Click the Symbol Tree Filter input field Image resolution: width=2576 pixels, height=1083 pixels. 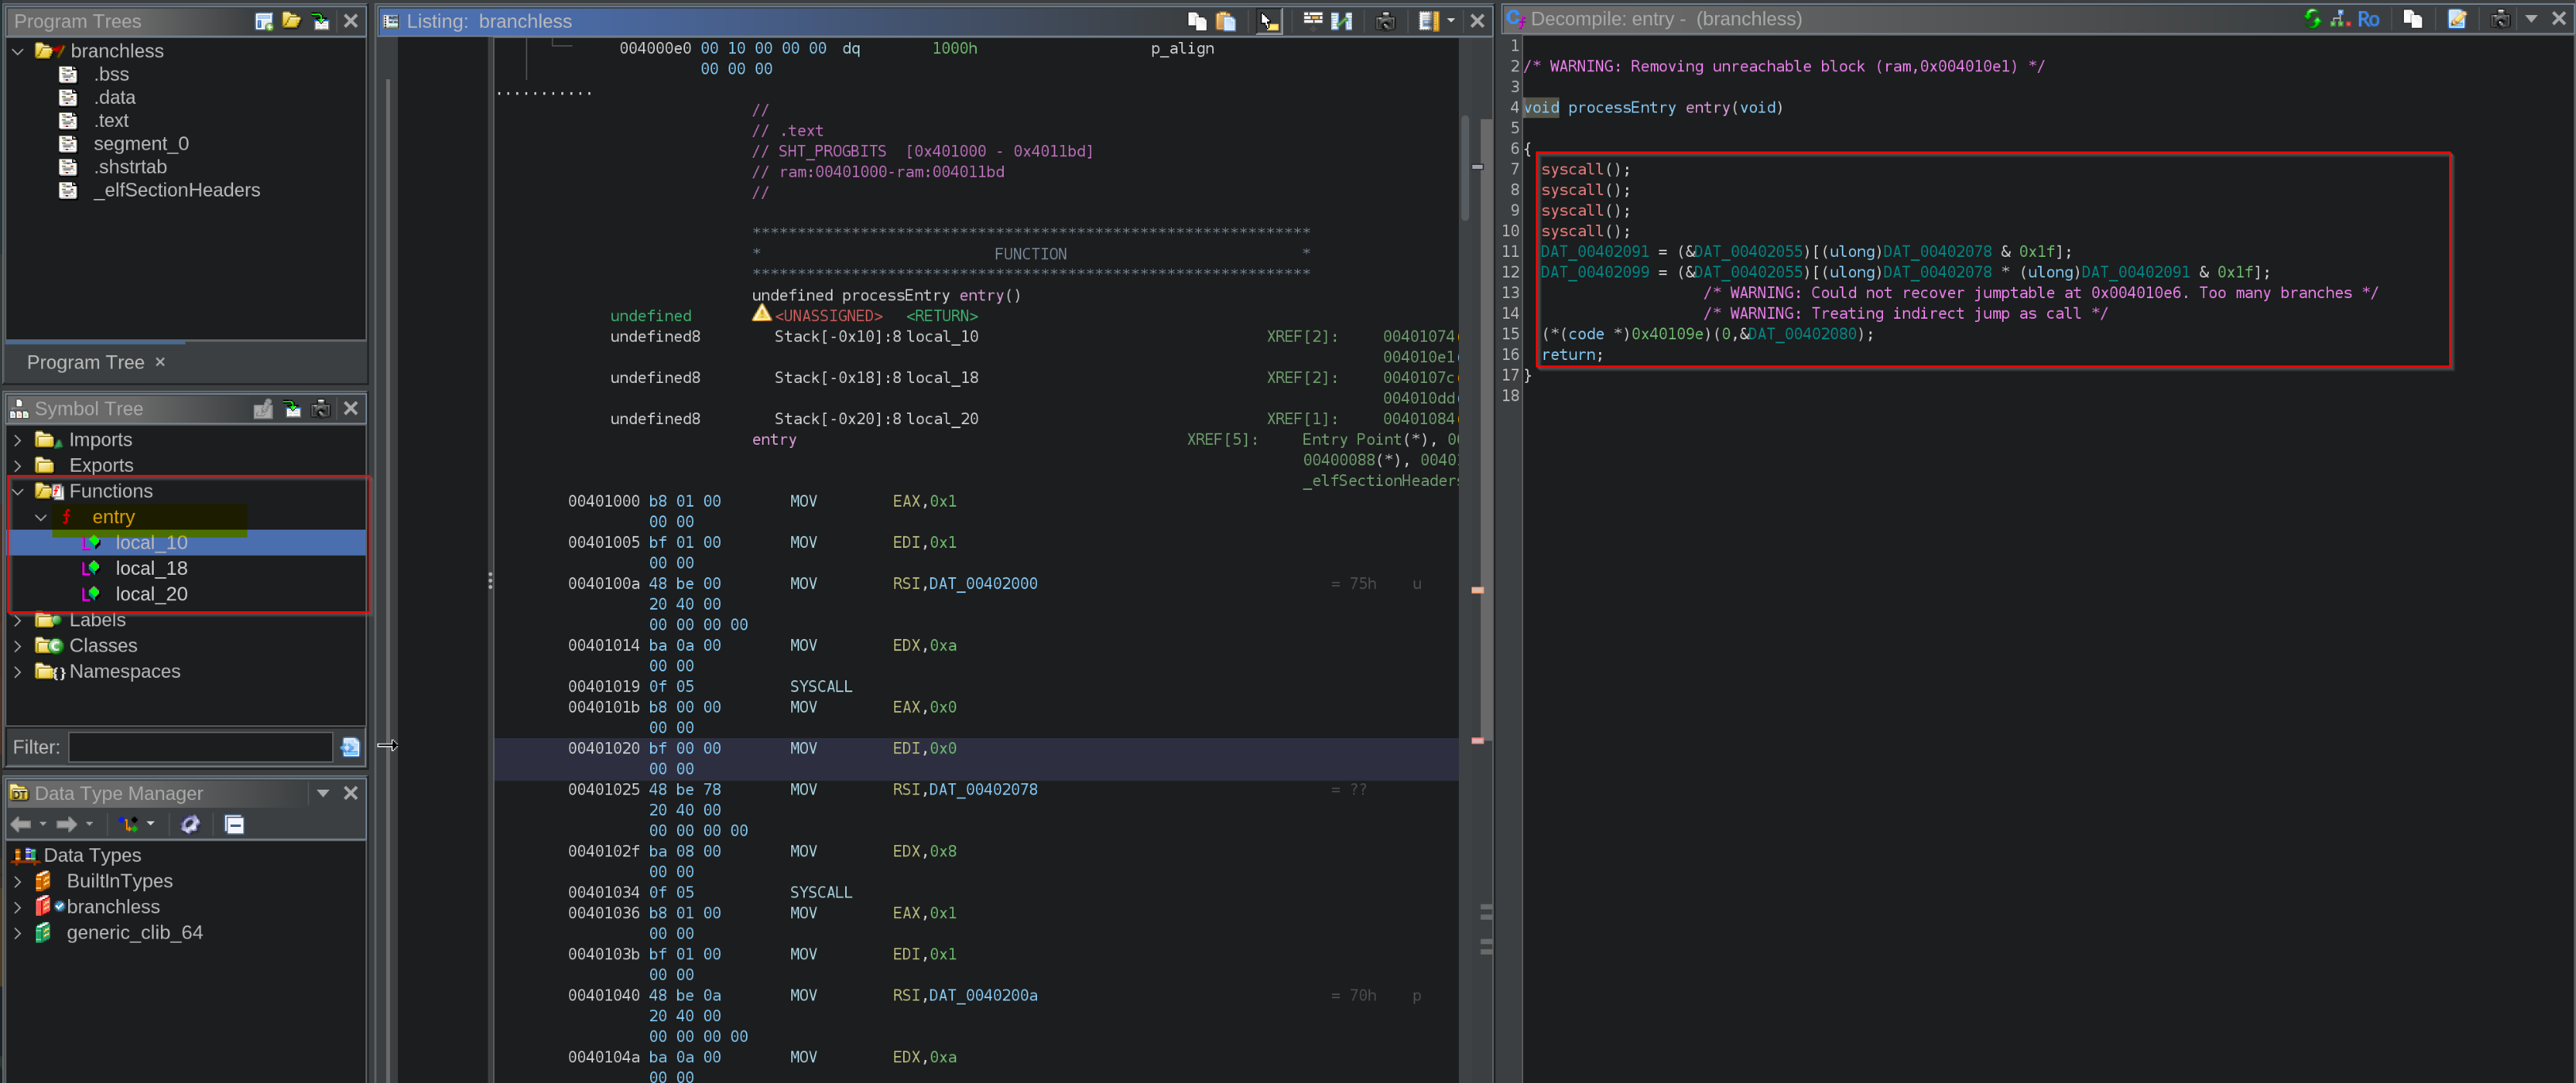pyautogui.click(x=200, y=747)
